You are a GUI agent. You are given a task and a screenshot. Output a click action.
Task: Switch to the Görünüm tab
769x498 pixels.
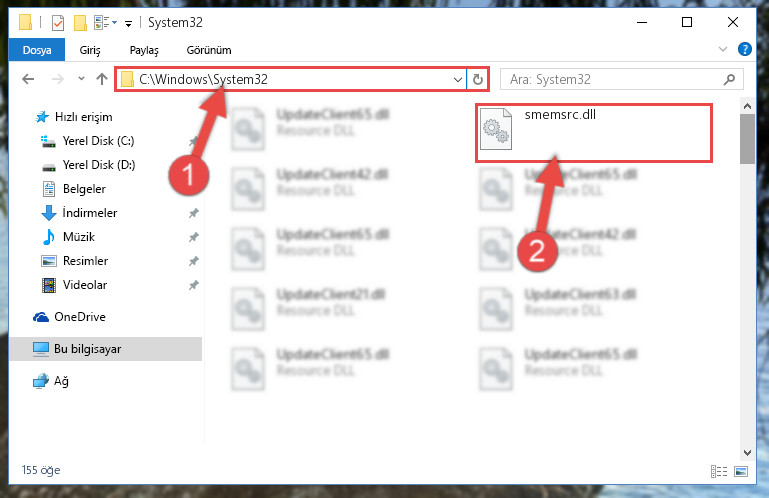point(209,50)
